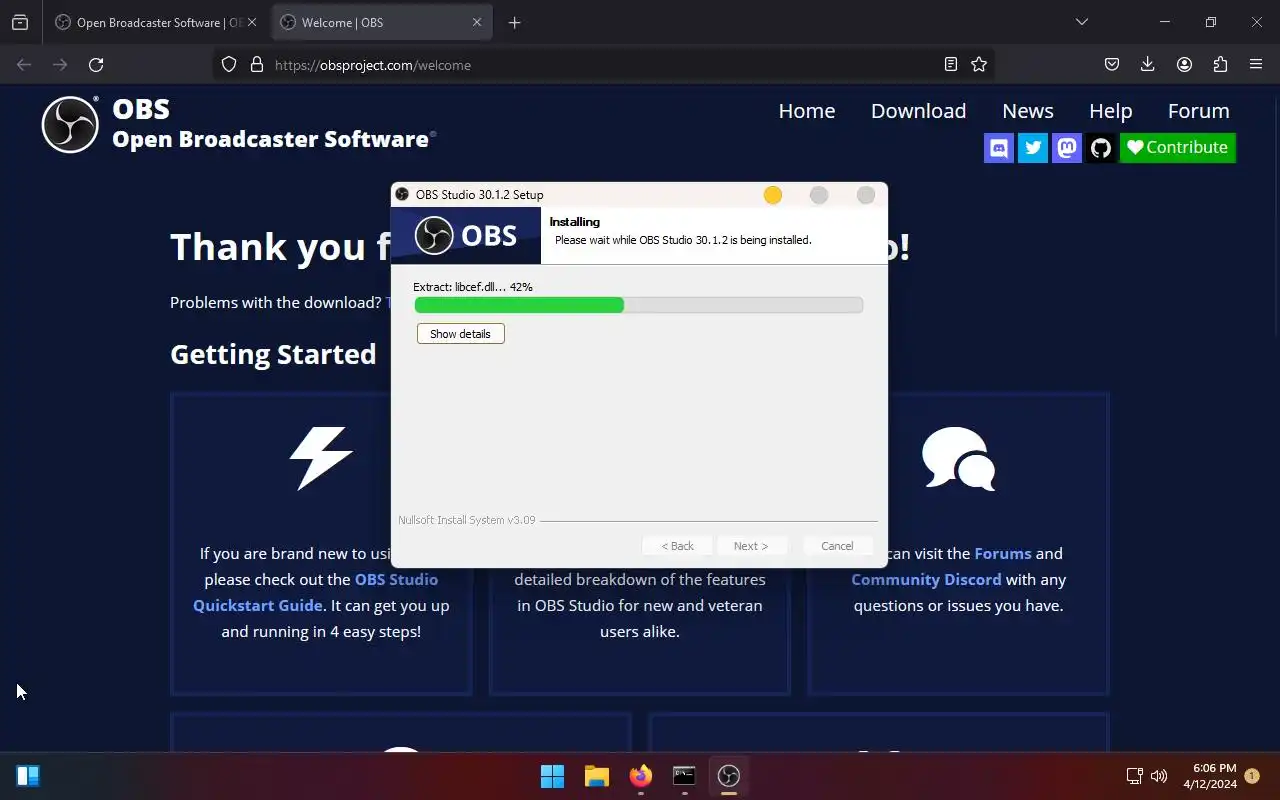Close the Welcome | OBS tab
Viewport: 1280px width, 800px height.
click(477, 22)
